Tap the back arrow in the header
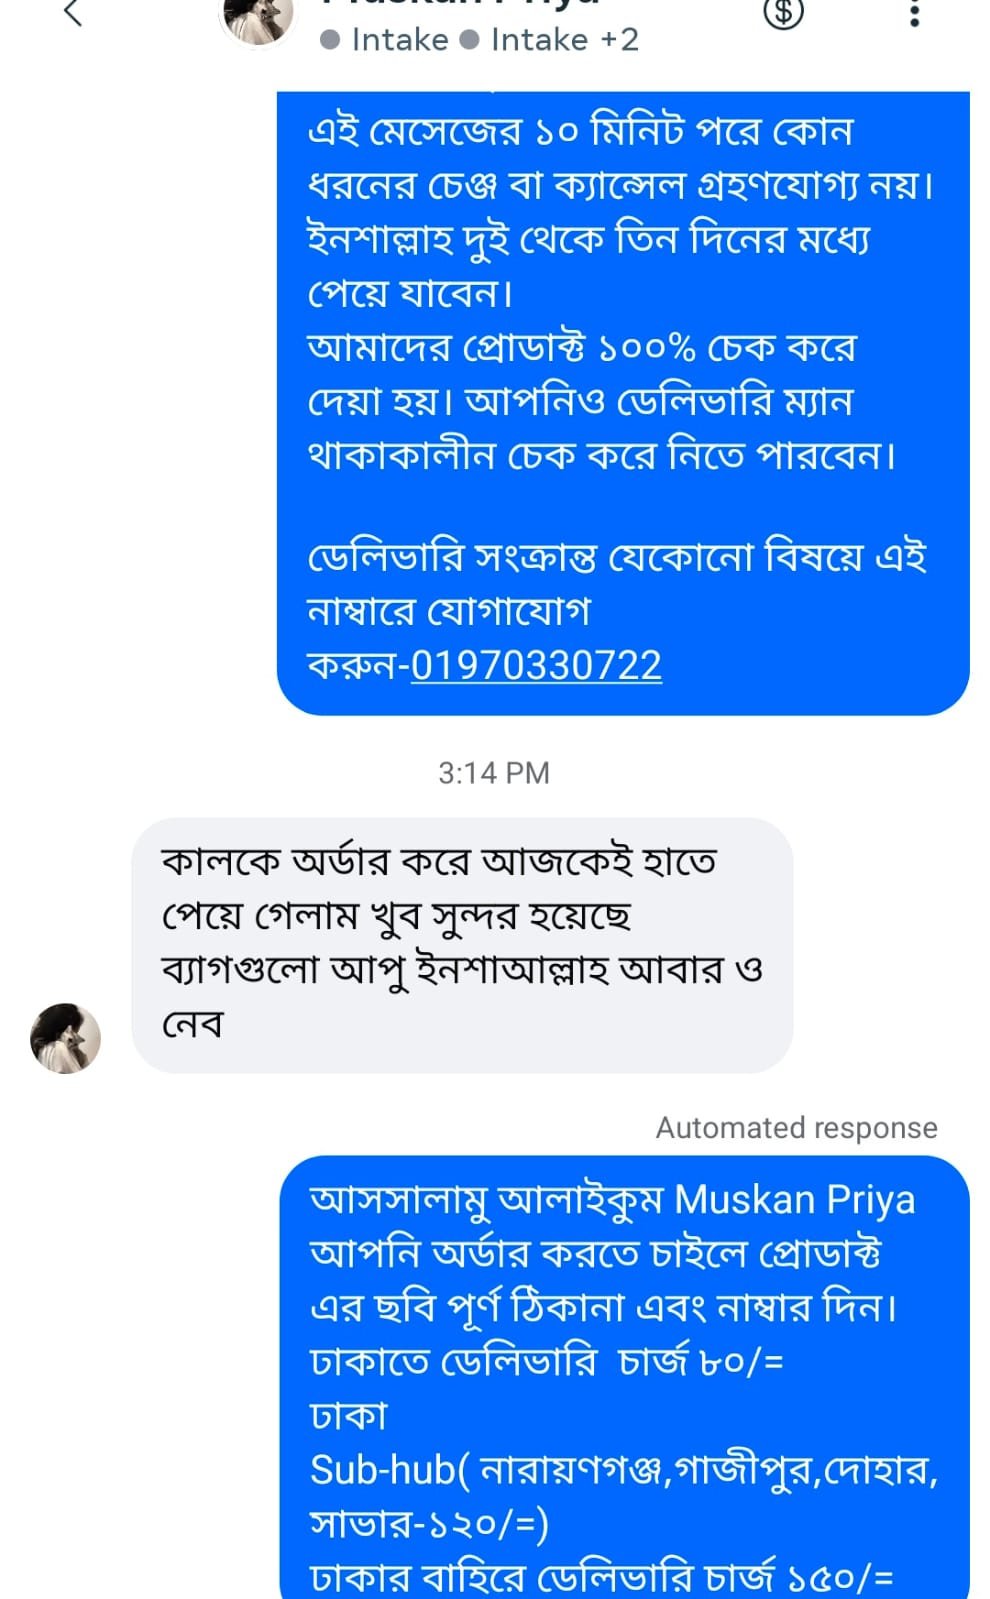 (72, 14)
